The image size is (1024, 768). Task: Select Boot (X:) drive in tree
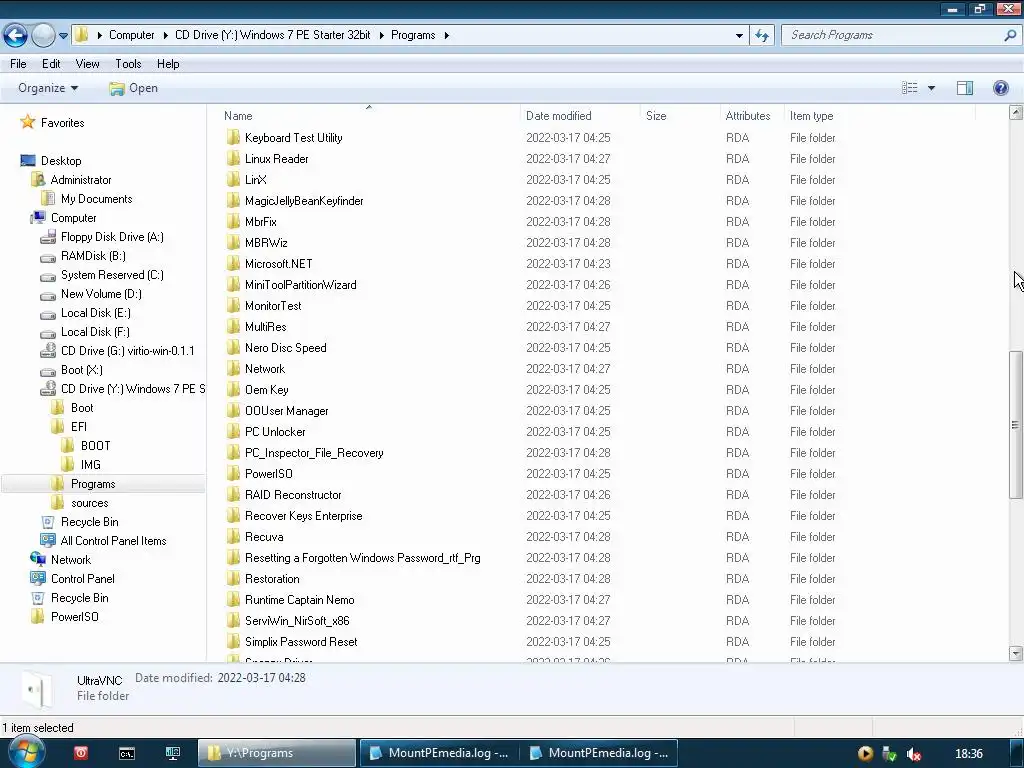tap(82, 370)
